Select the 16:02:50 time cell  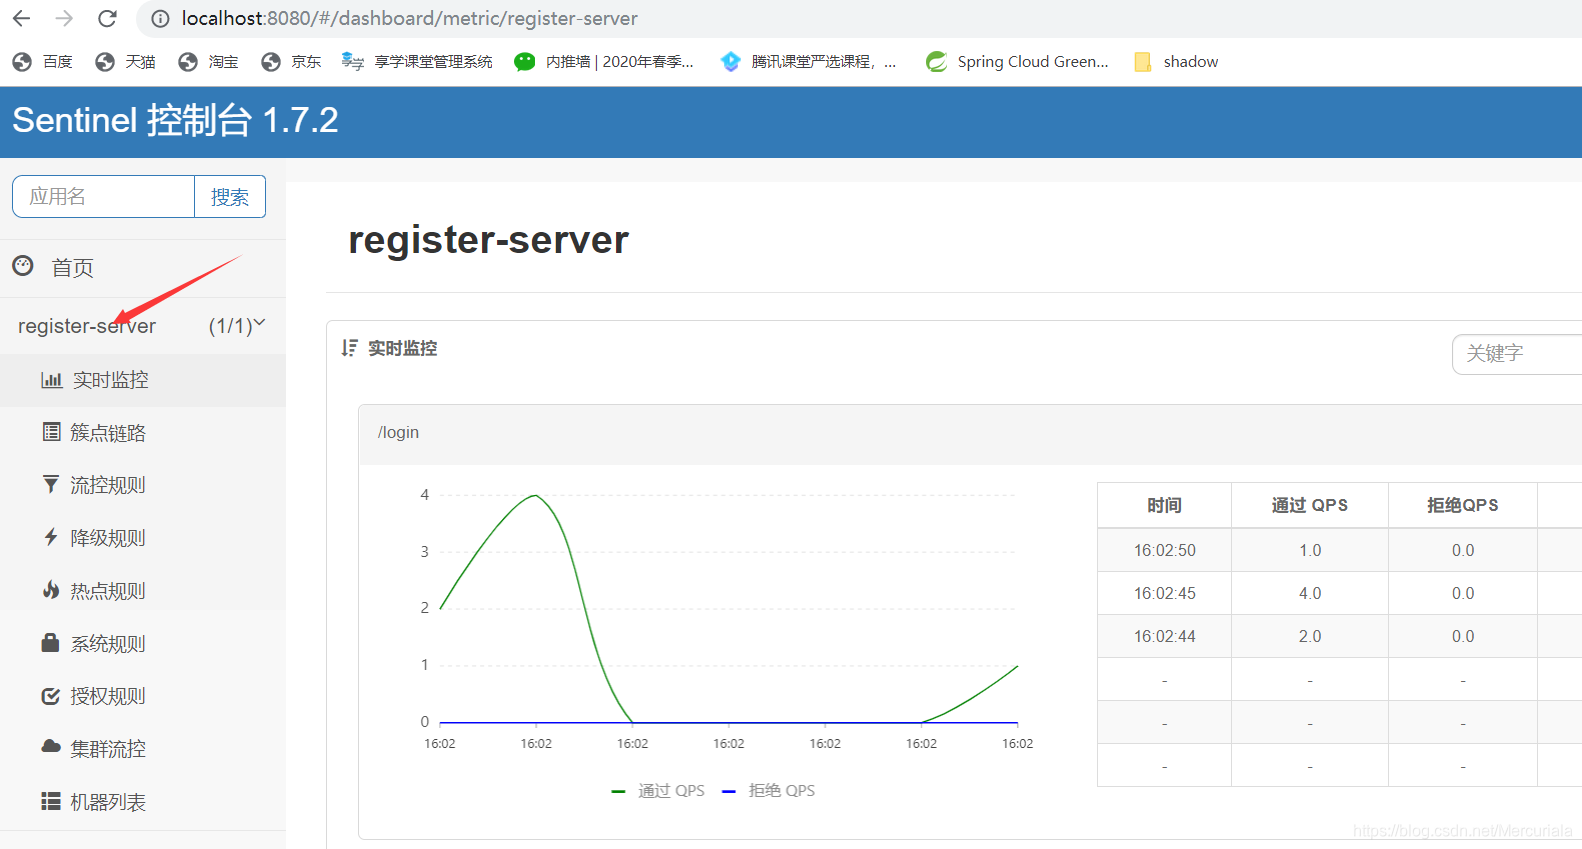(1164, 550)
